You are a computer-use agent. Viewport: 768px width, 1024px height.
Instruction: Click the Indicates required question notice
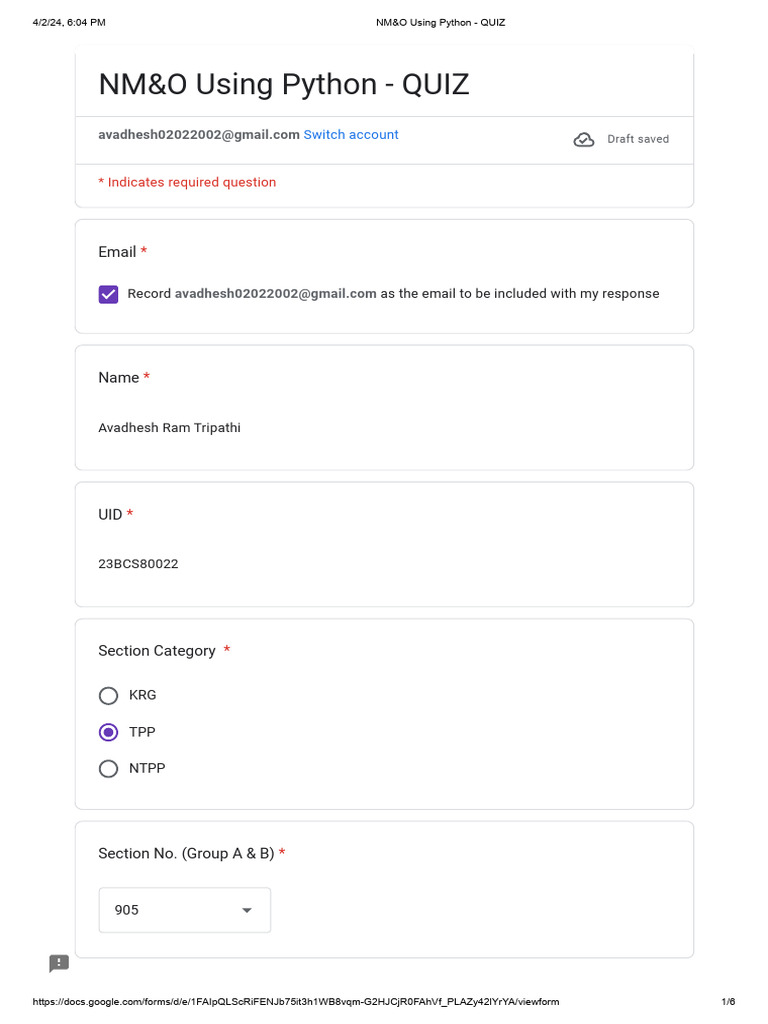pos(187,182)
